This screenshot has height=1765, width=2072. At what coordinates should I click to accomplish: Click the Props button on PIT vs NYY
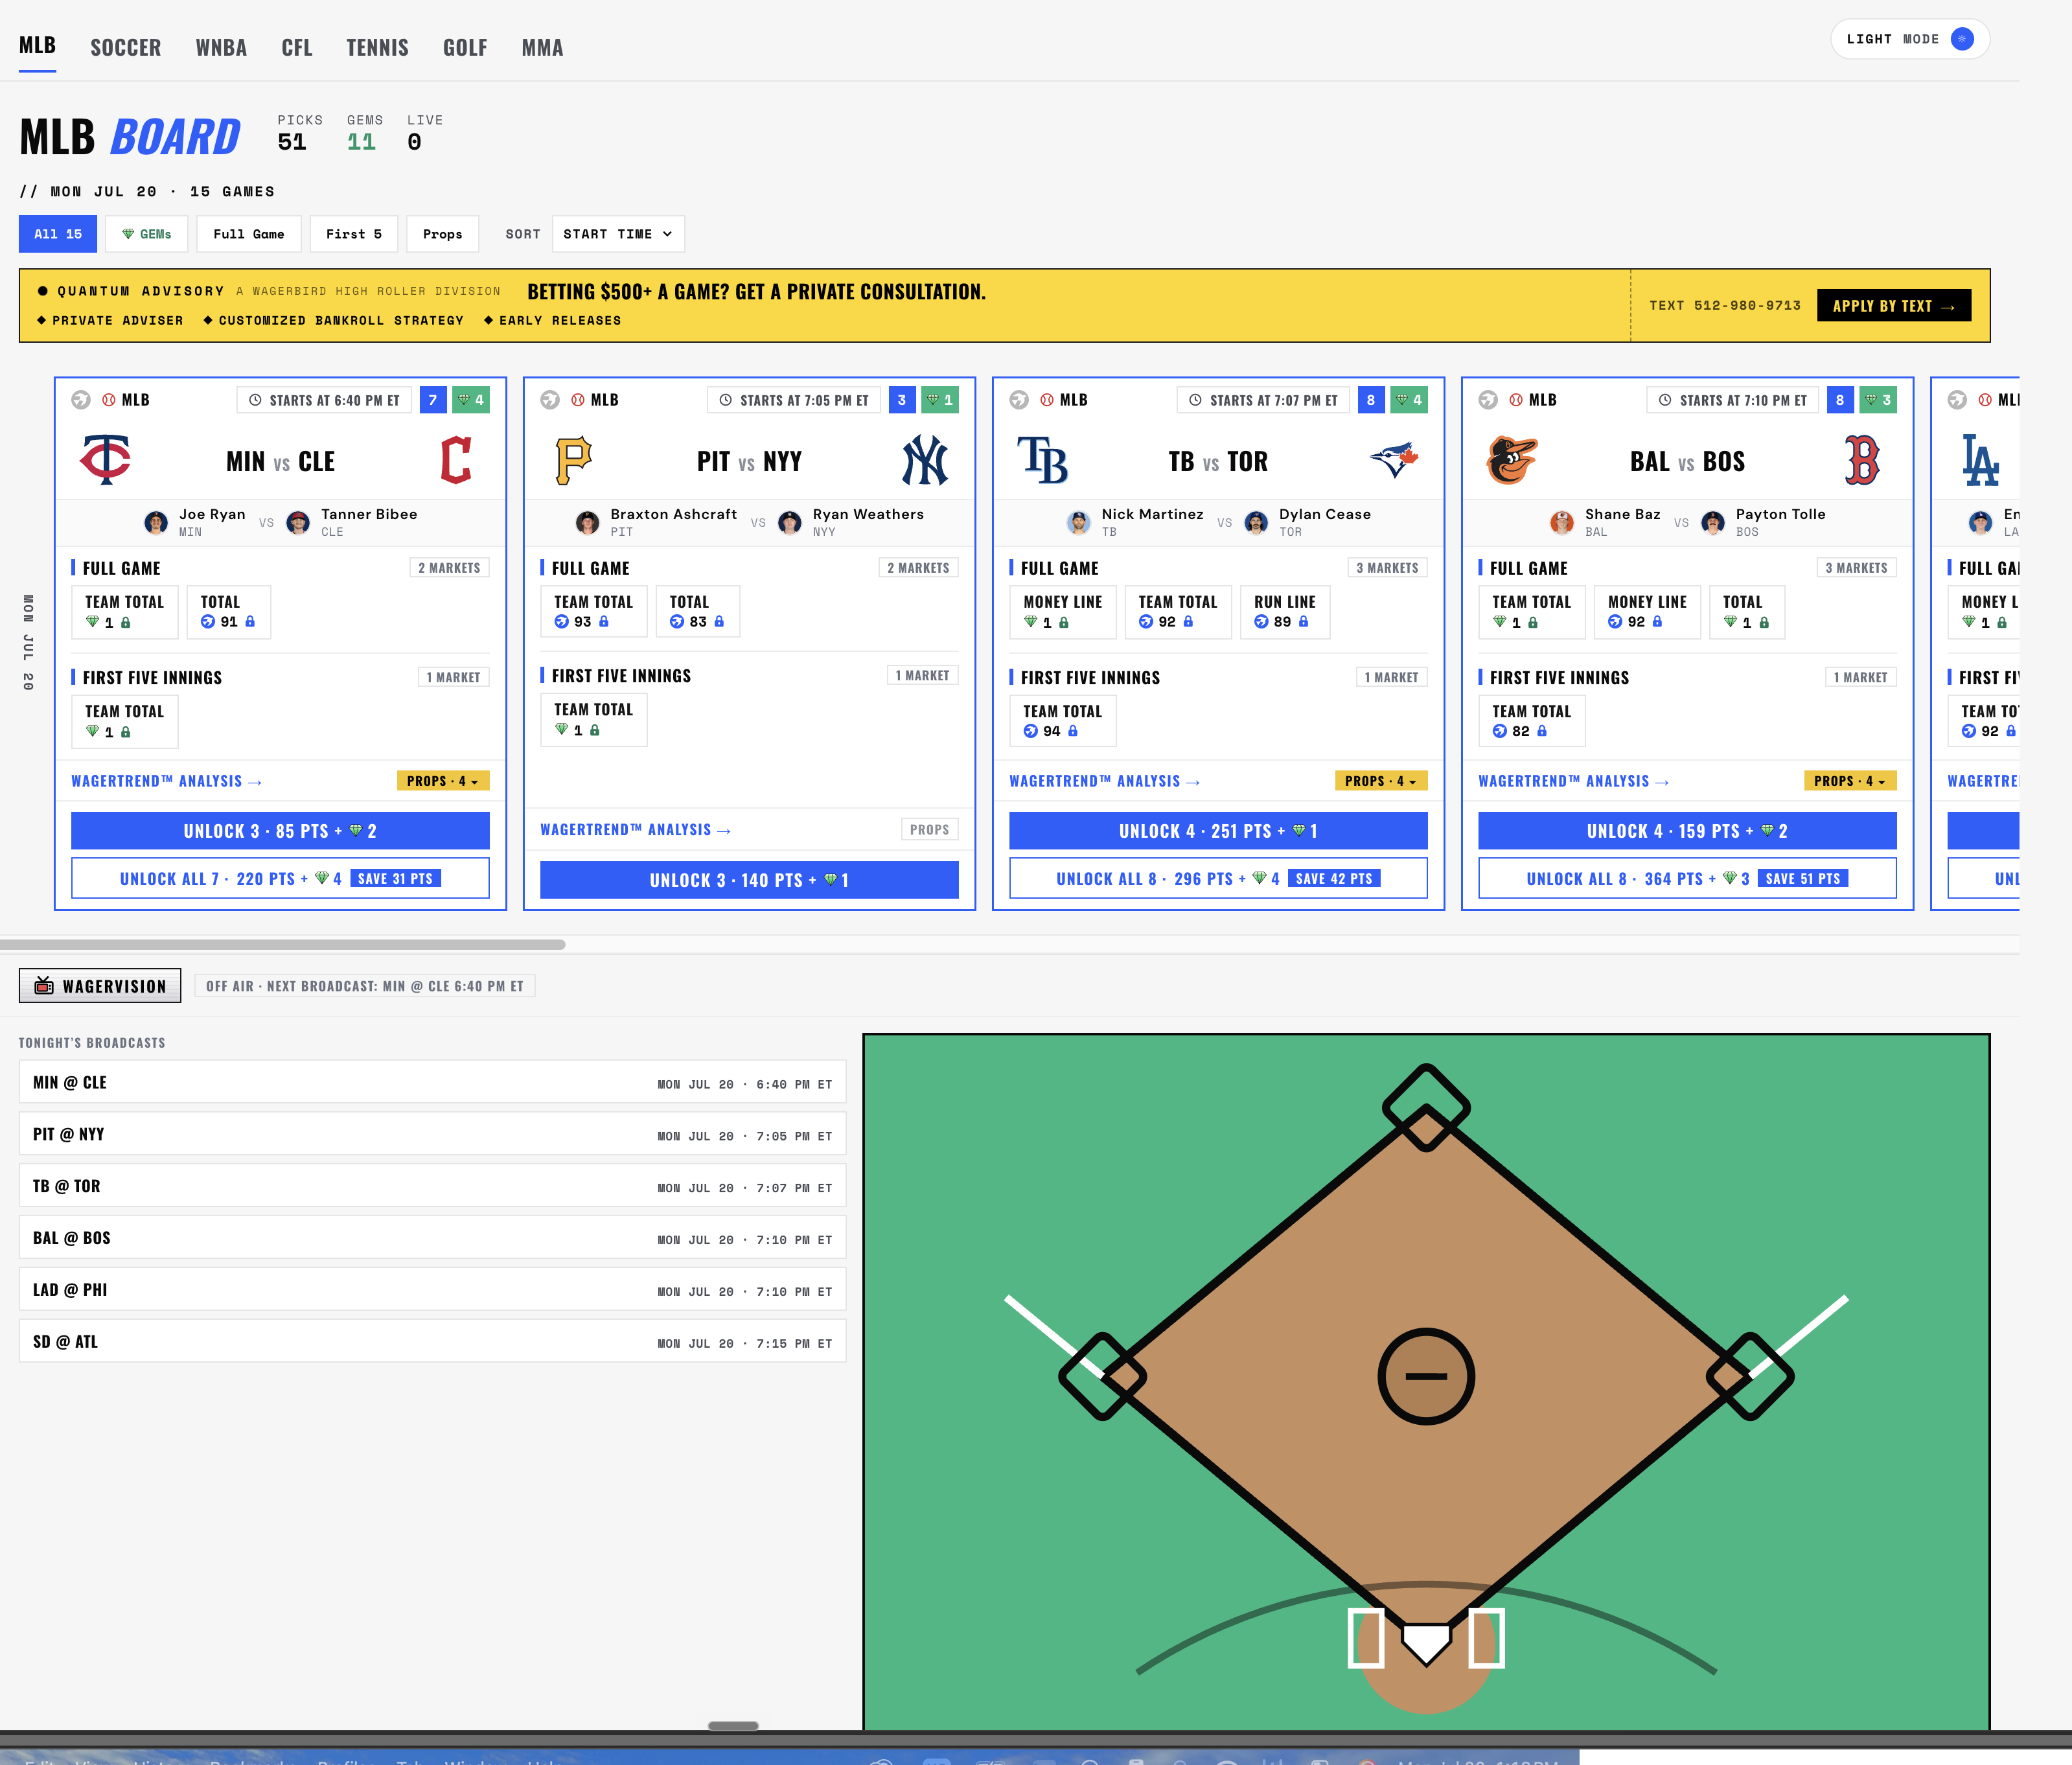(x=930, y=830)
